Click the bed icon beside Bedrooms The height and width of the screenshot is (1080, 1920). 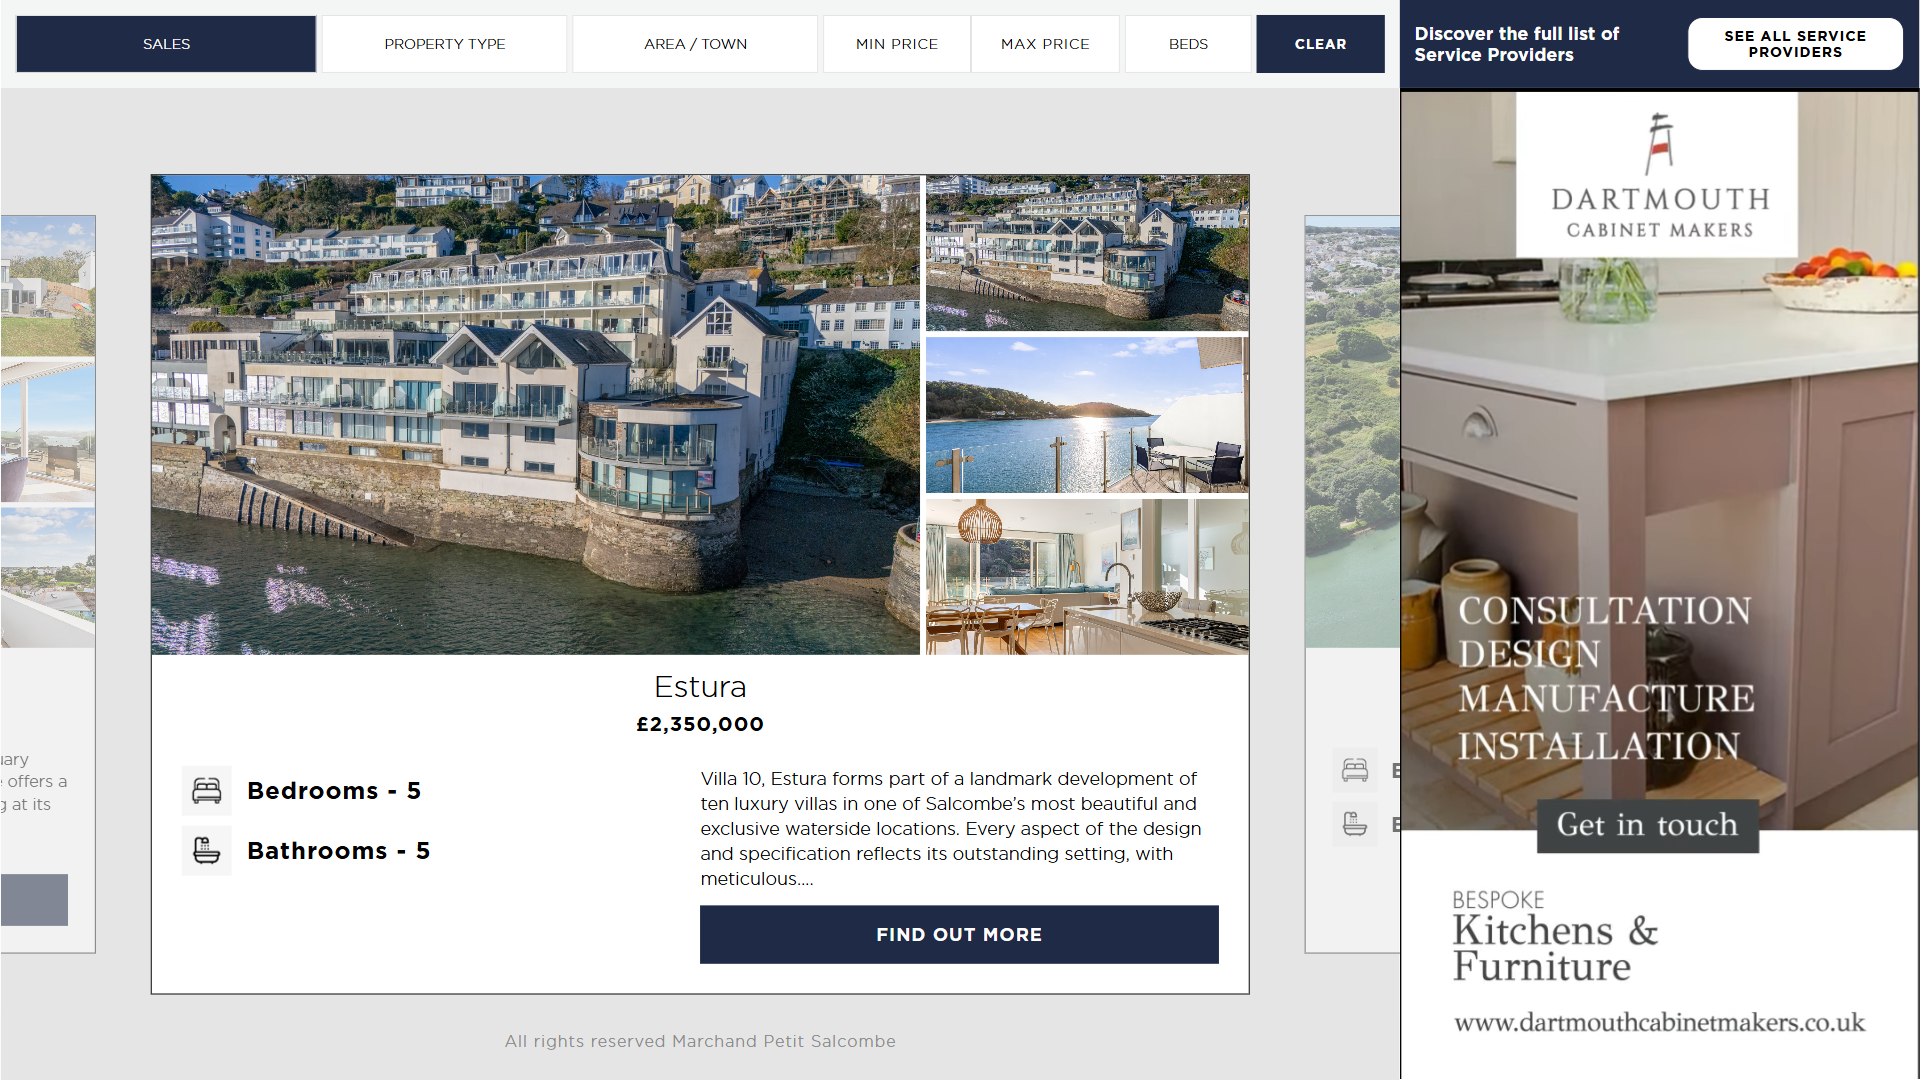coord(207,791)
